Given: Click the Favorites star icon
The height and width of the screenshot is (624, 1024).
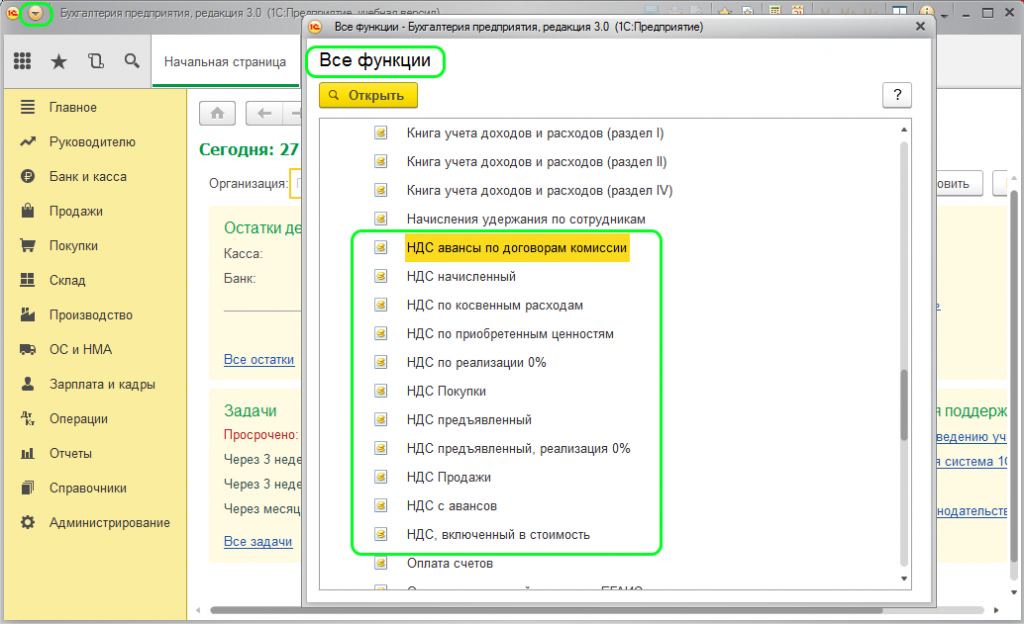Looking at the screenshot, I should (59, 61).
